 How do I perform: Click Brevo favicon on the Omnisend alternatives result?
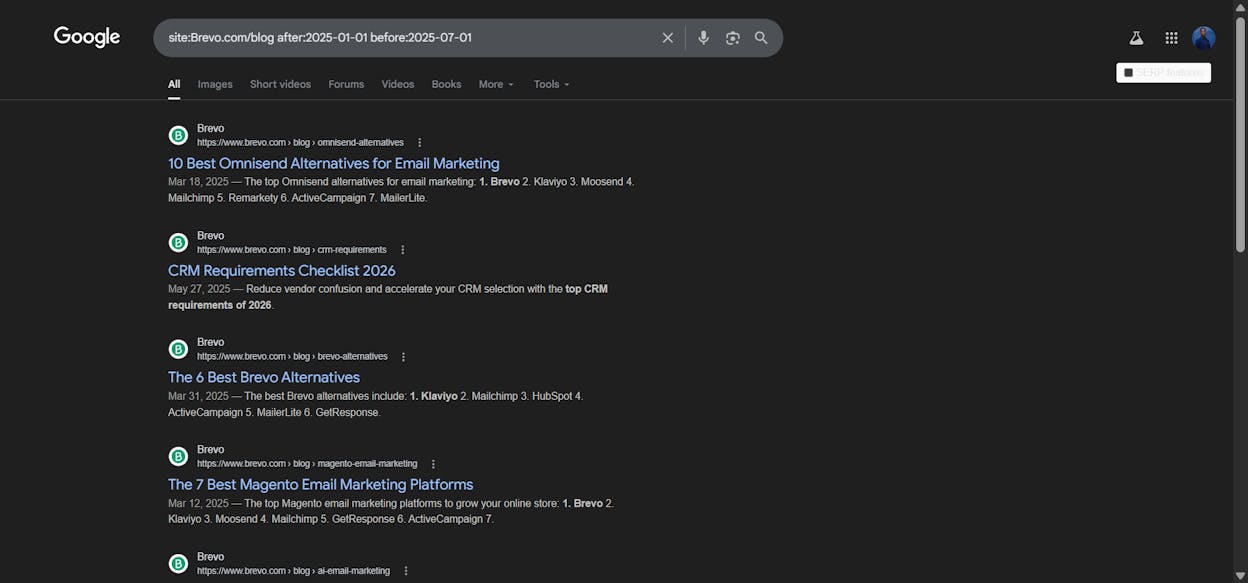click(x=178, y=135)
